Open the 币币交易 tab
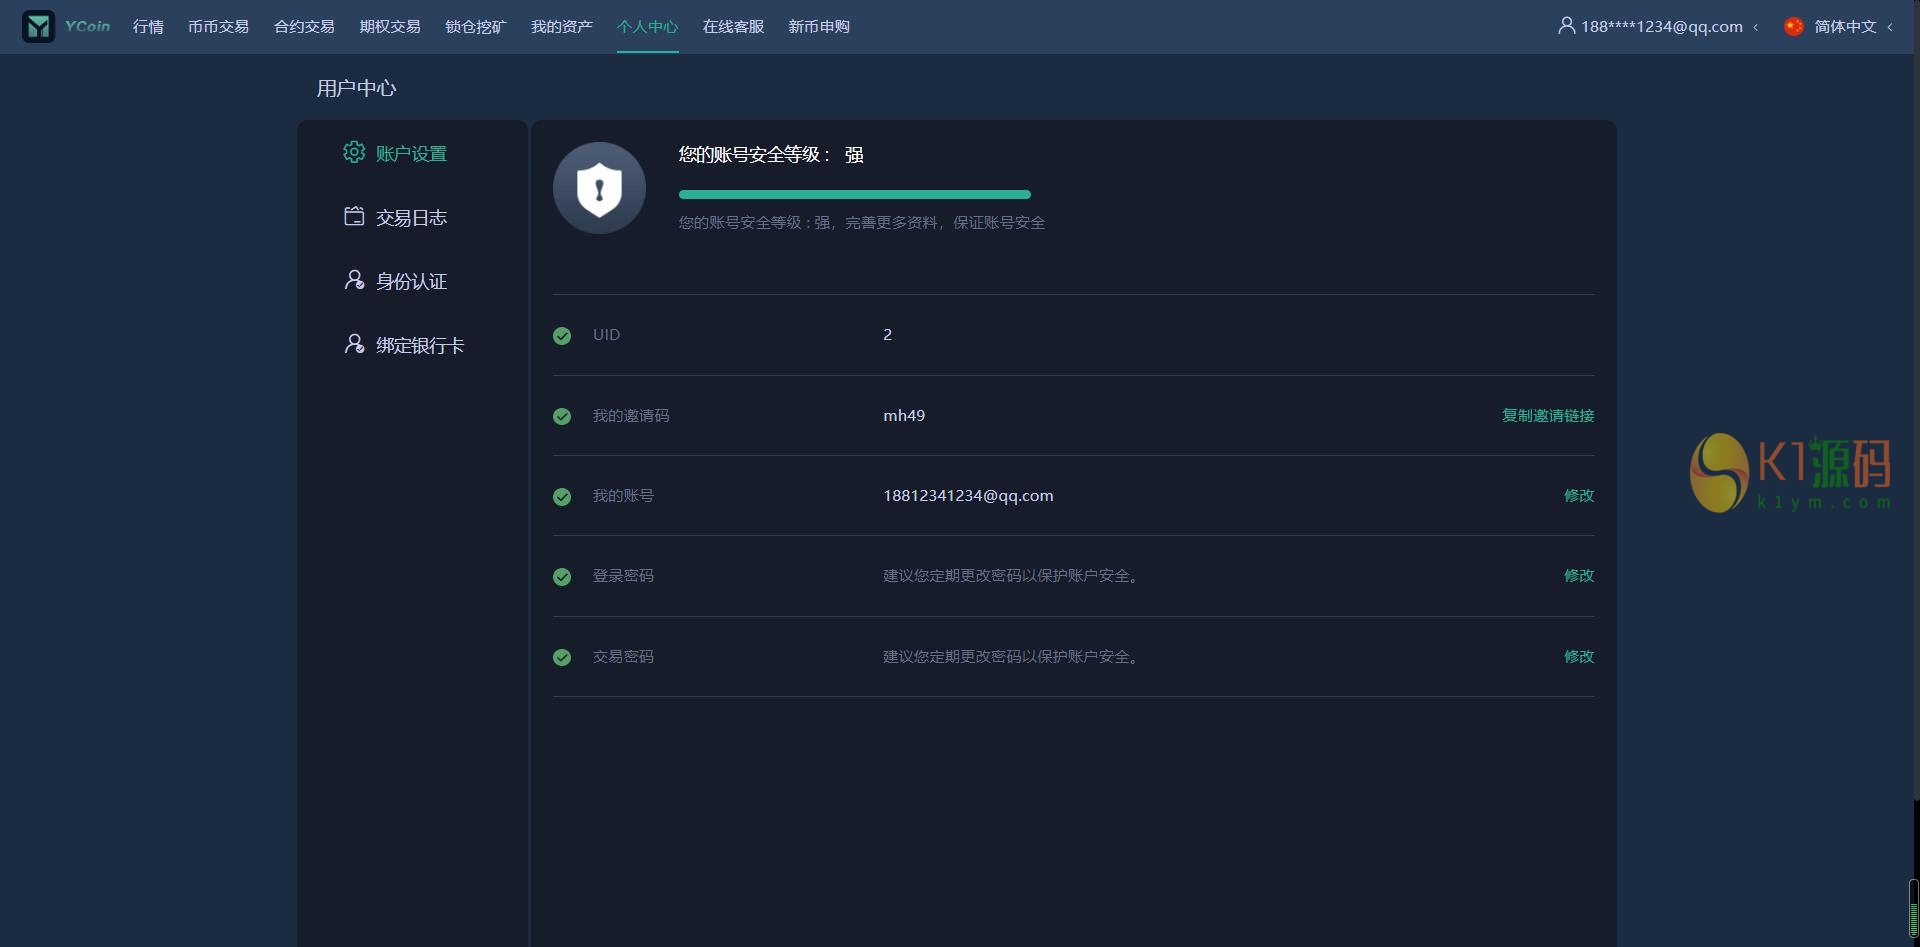The width and height of the screenshot is (1920, 947). [218, 27]
